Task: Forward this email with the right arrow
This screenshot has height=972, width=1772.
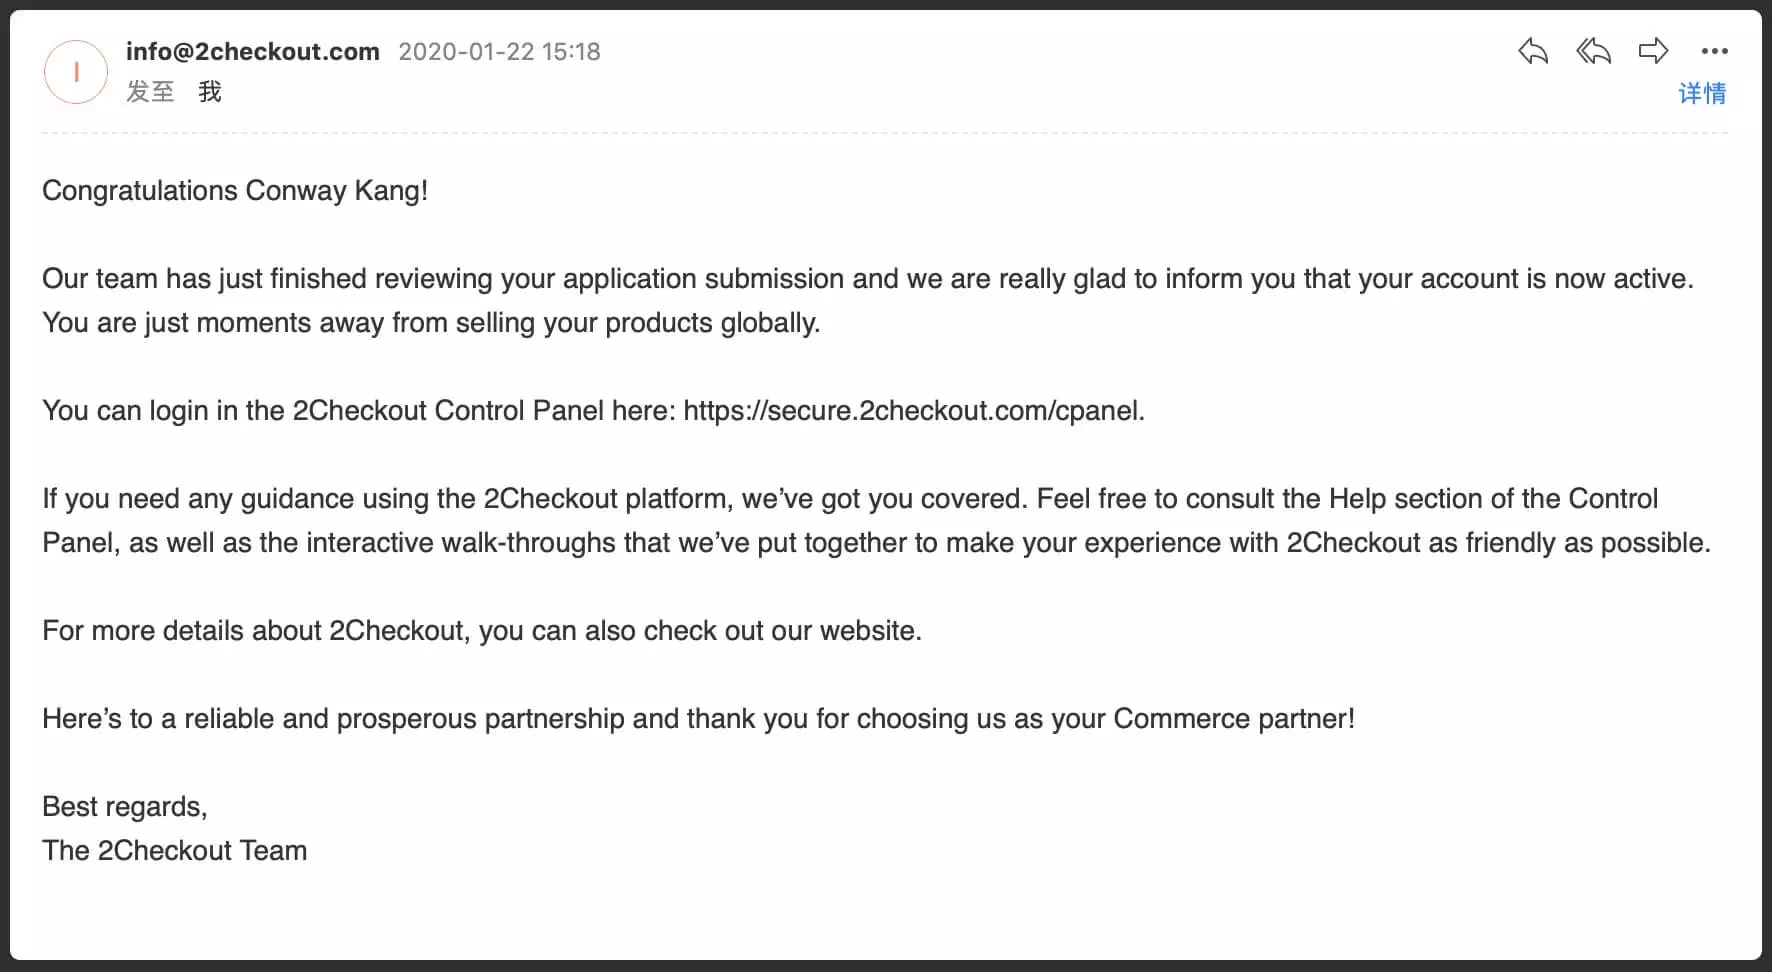Action: click(1653, 51)
